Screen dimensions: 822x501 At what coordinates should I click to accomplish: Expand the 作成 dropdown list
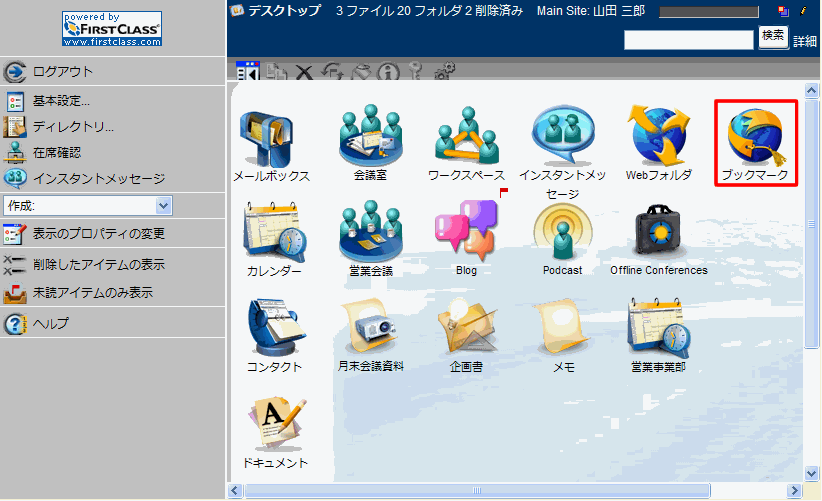pos(165,205)
